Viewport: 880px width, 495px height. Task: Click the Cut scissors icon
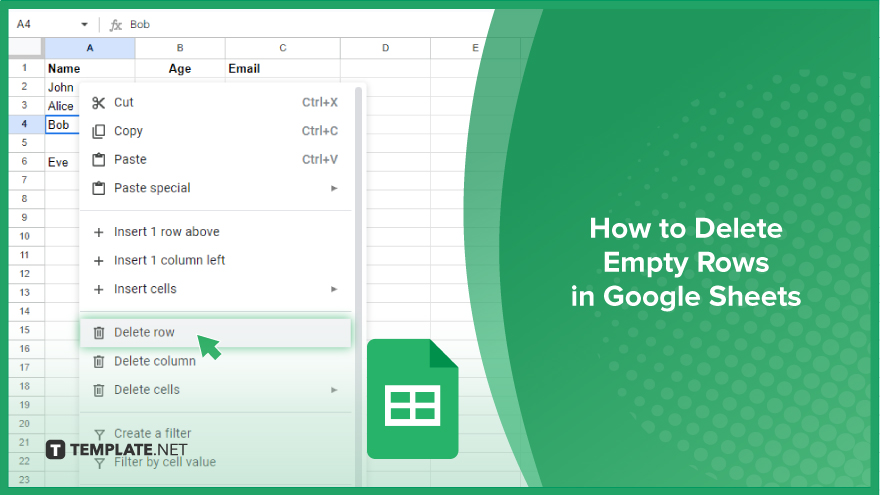99,103
